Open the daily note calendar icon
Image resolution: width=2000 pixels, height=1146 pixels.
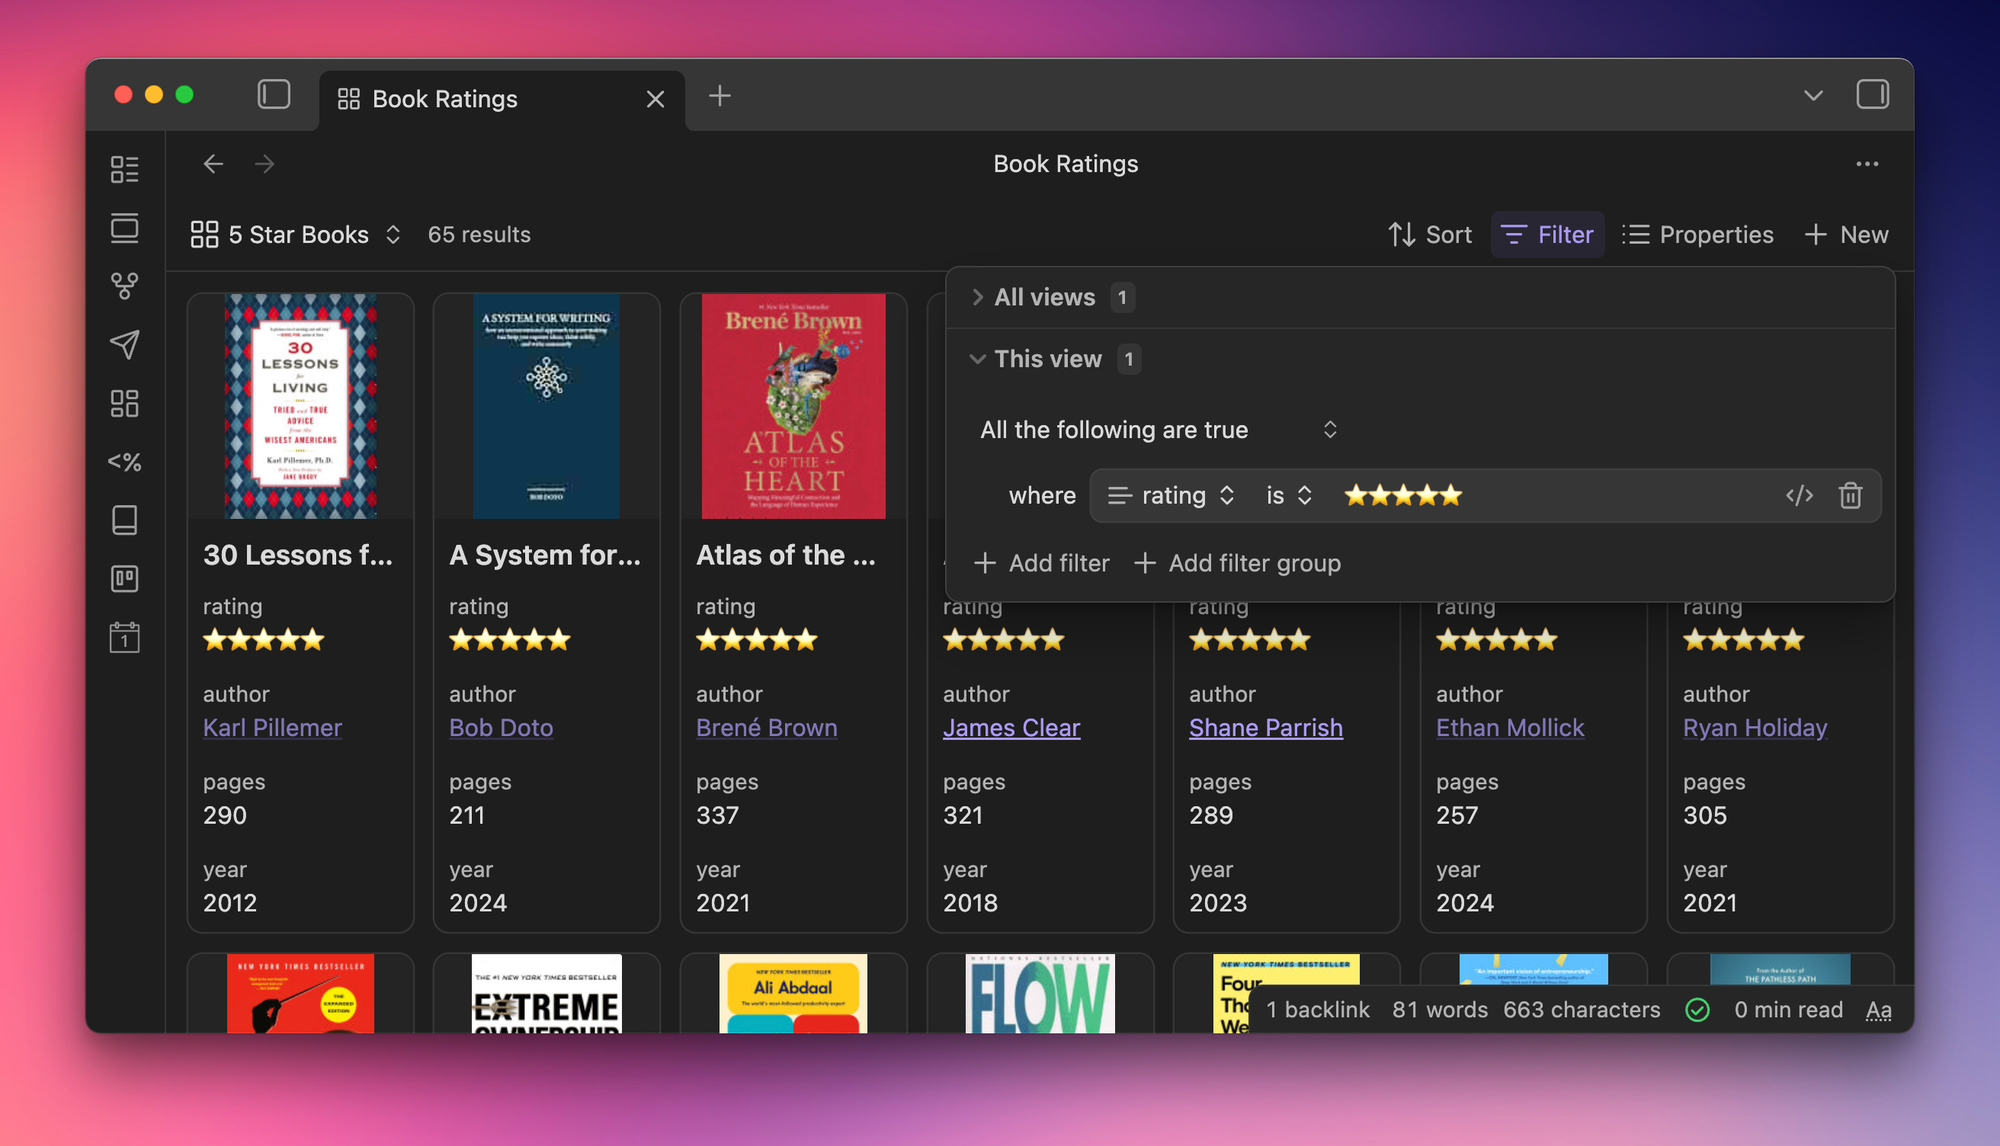pyautogui.click(x=124, y=637)
